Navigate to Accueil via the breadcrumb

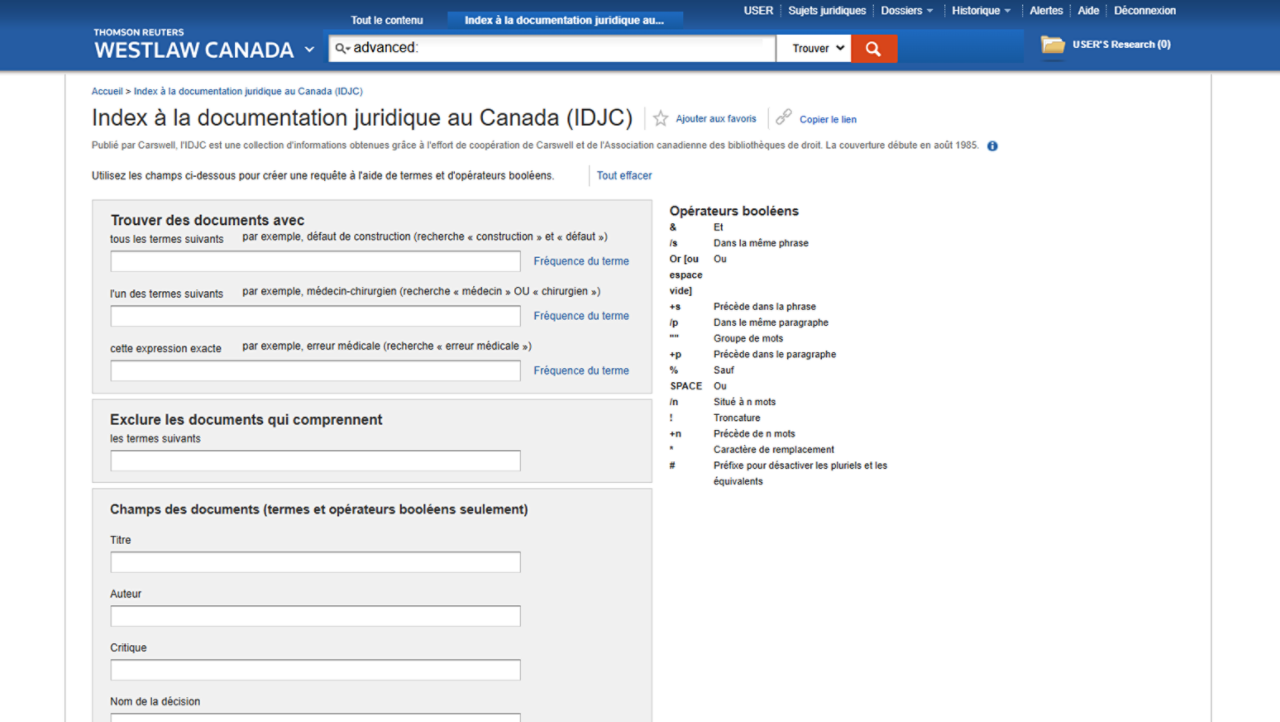(106, 91)
